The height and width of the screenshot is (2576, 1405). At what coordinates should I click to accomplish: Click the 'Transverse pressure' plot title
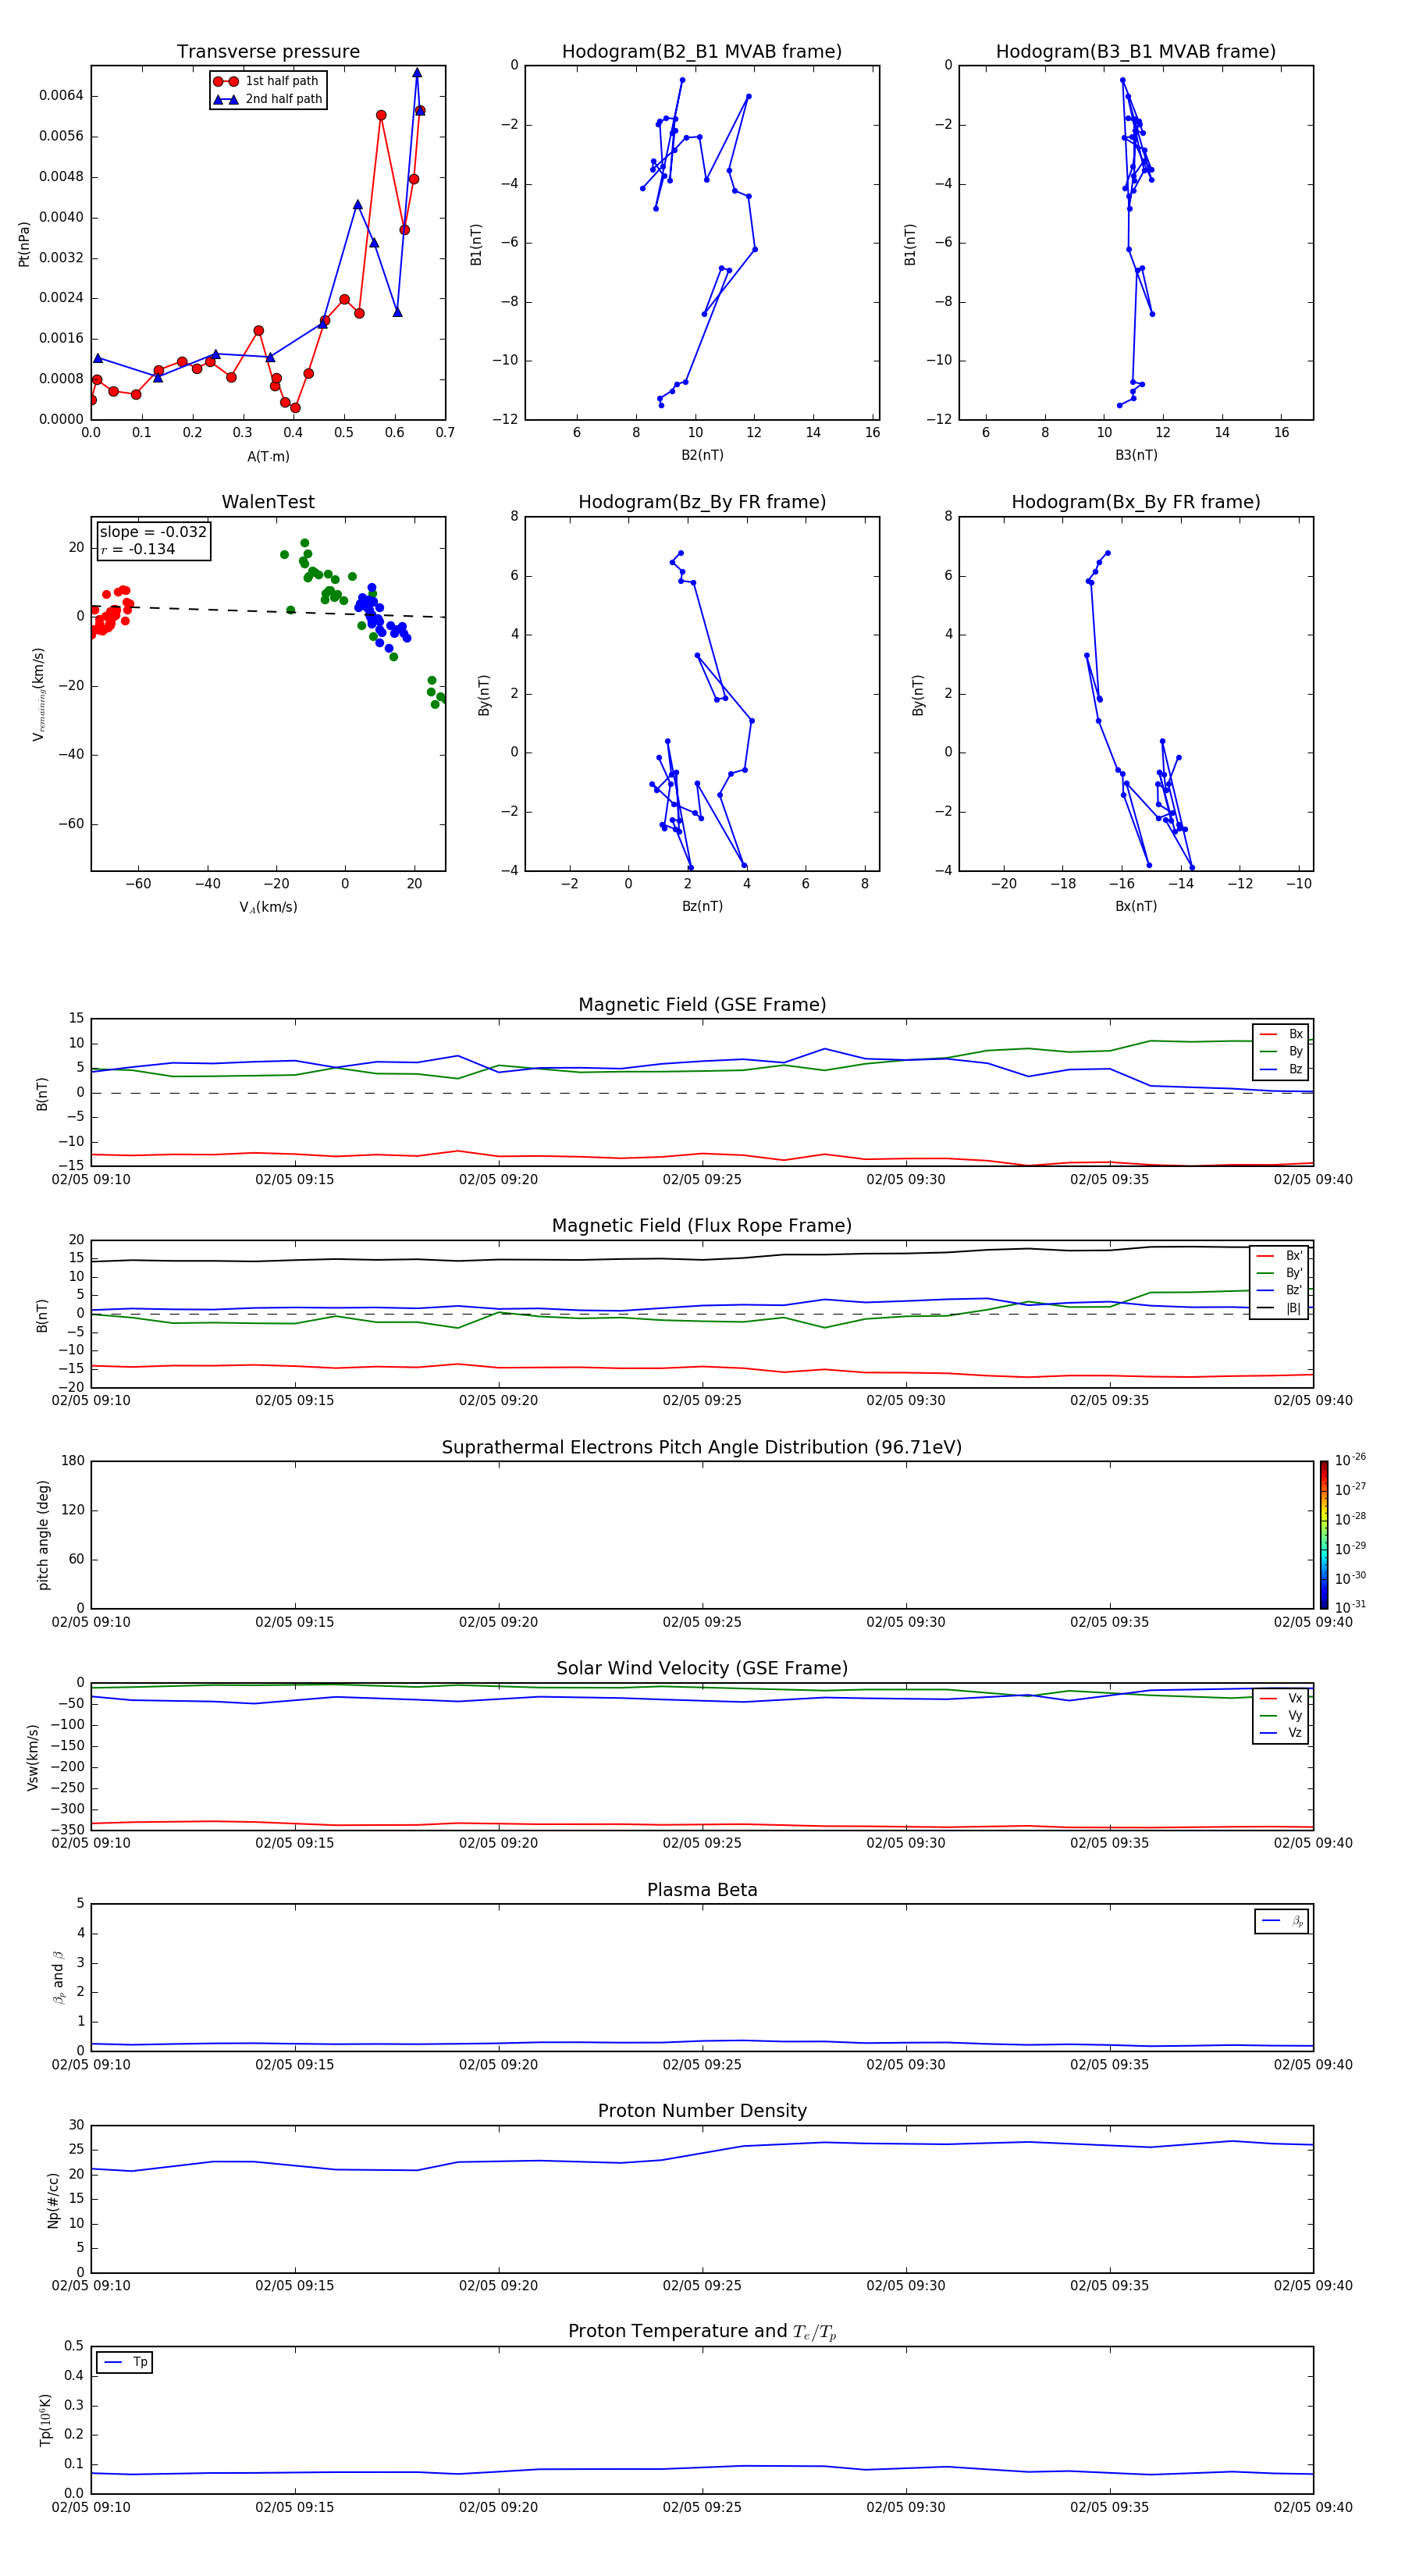point(268,52)
